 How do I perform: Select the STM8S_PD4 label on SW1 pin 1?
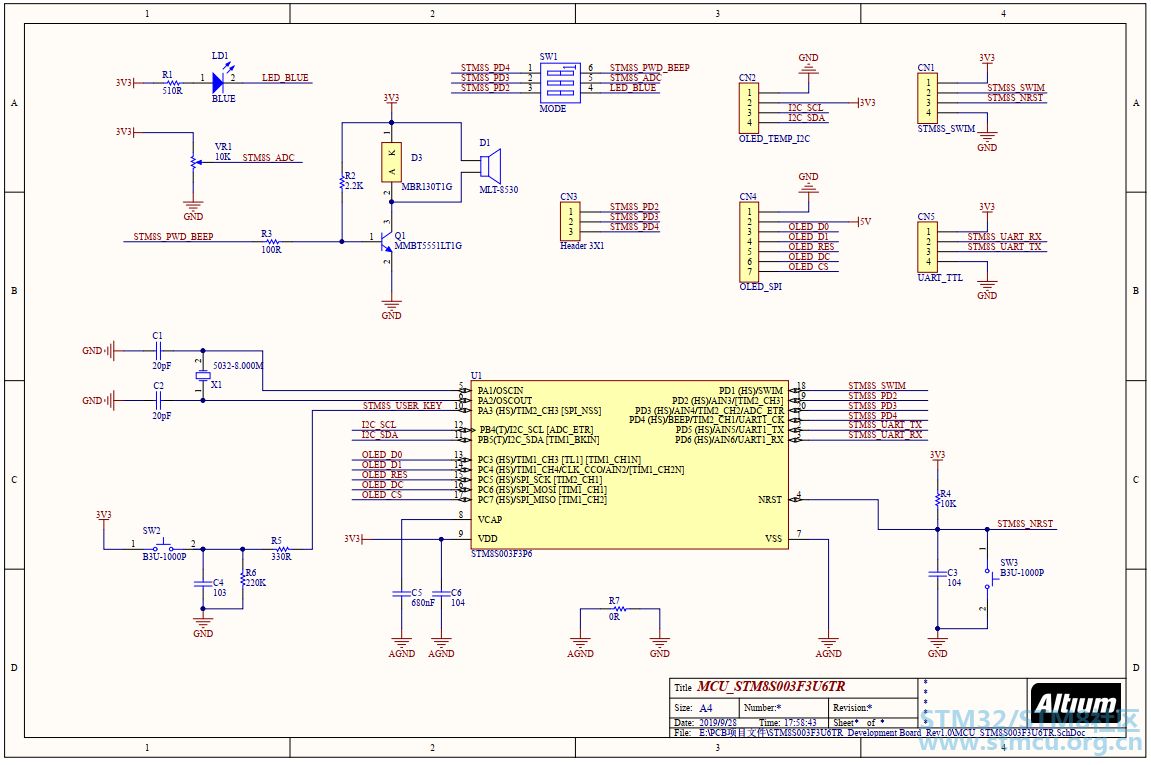485,68
